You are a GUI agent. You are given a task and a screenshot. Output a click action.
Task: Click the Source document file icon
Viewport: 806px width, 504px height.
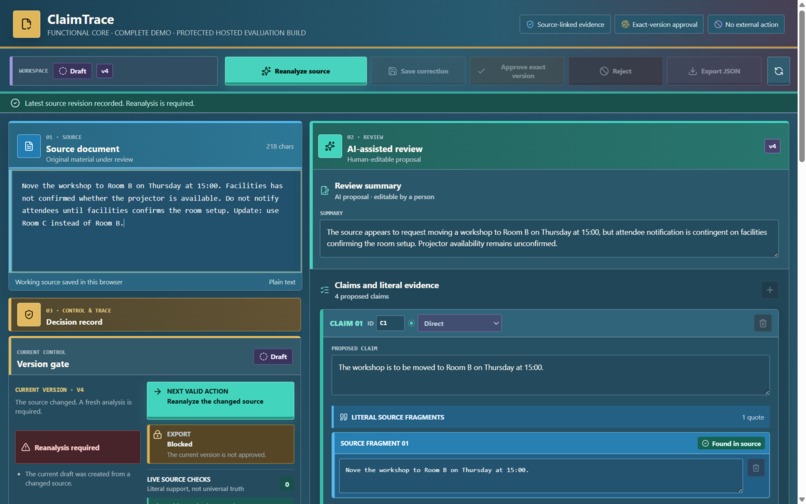coord(29,147)
